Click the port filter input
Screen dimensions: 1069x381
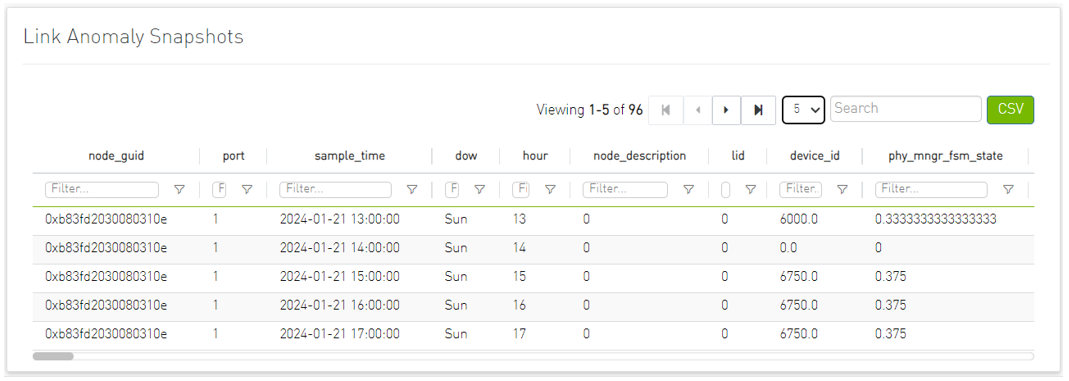(219, 189)
